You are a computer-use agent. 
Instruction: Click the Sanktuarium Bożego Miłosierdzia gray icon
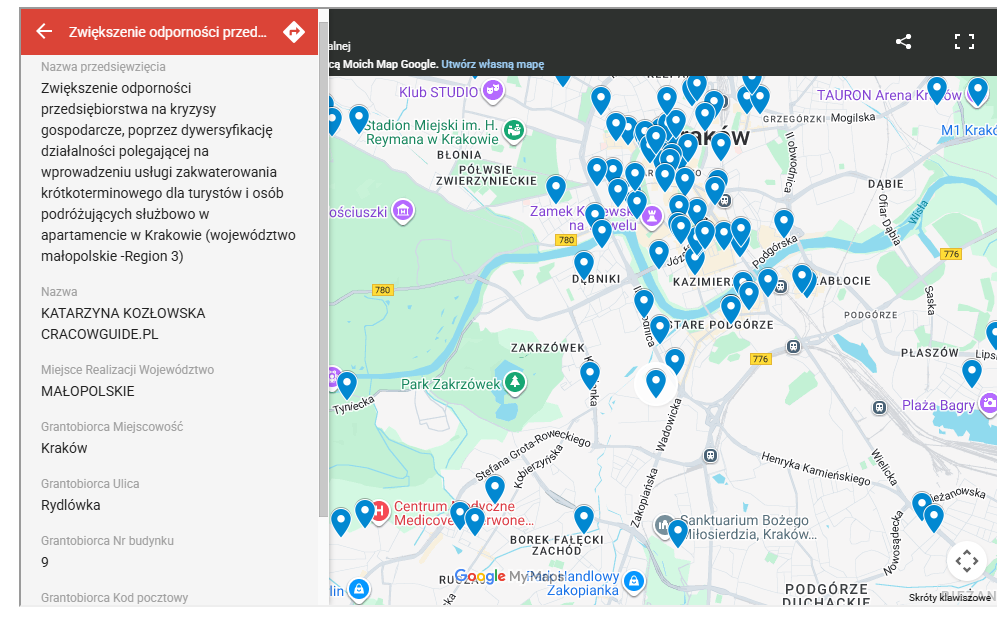663,525
